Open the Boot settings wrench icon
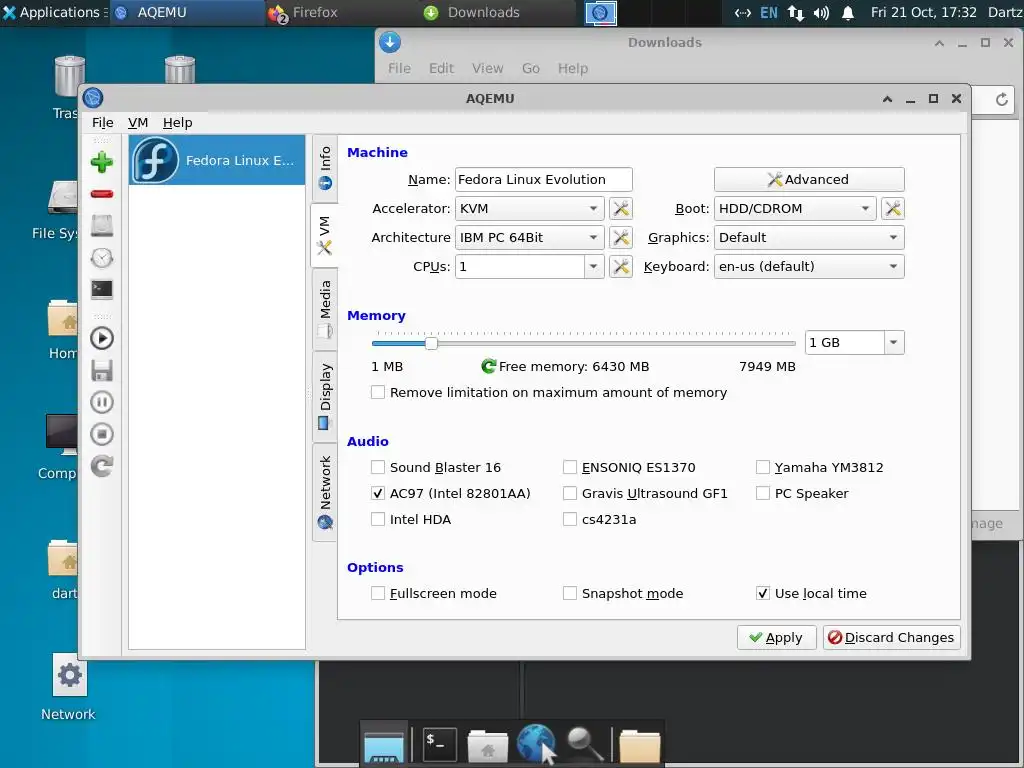1024x768 pixels. (x=892, y=208)
